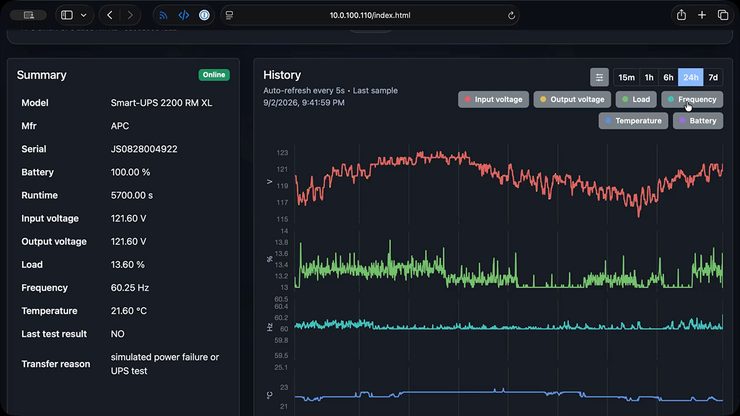Toggle the Battery series
The height and width of the screenshot is (416, 740).
tap(698, 121)
